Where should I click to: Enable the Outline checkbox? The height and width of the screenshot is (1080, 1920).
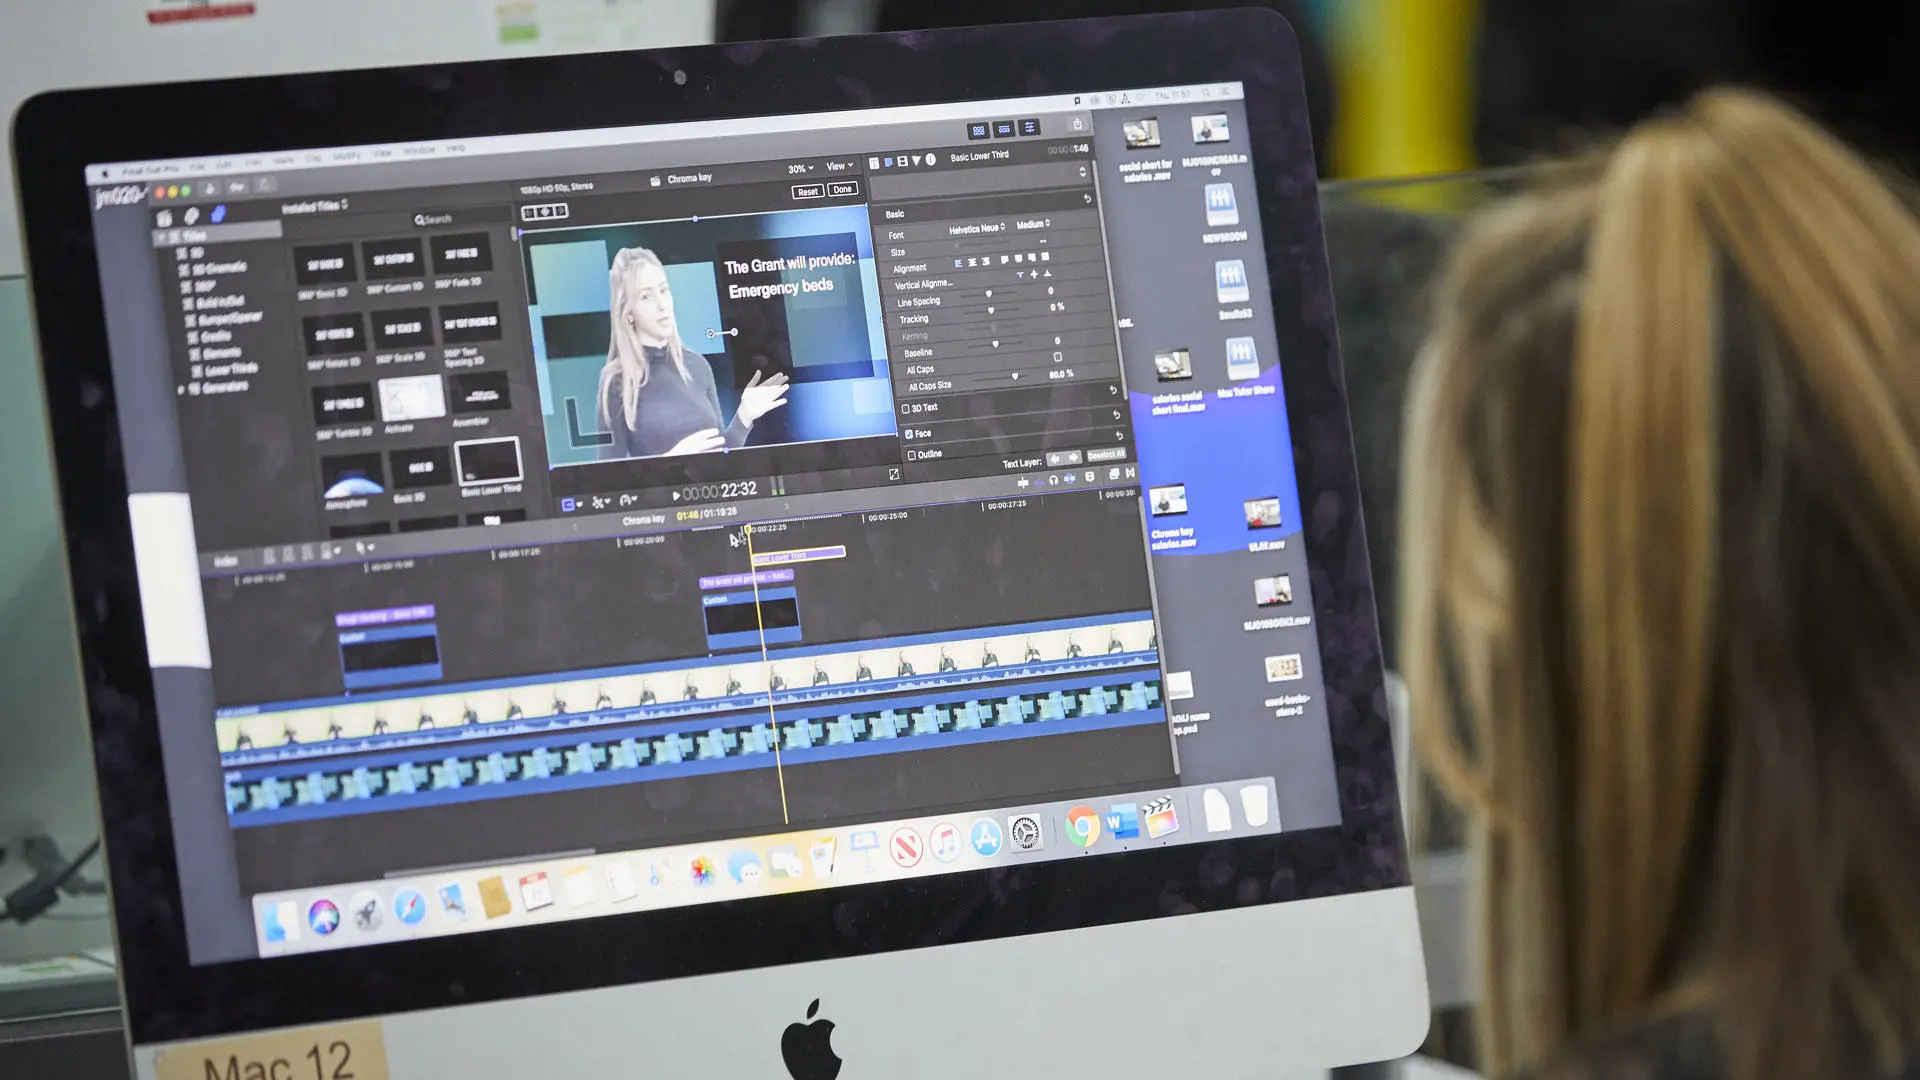pyautogui.click(x=911, y=455)
